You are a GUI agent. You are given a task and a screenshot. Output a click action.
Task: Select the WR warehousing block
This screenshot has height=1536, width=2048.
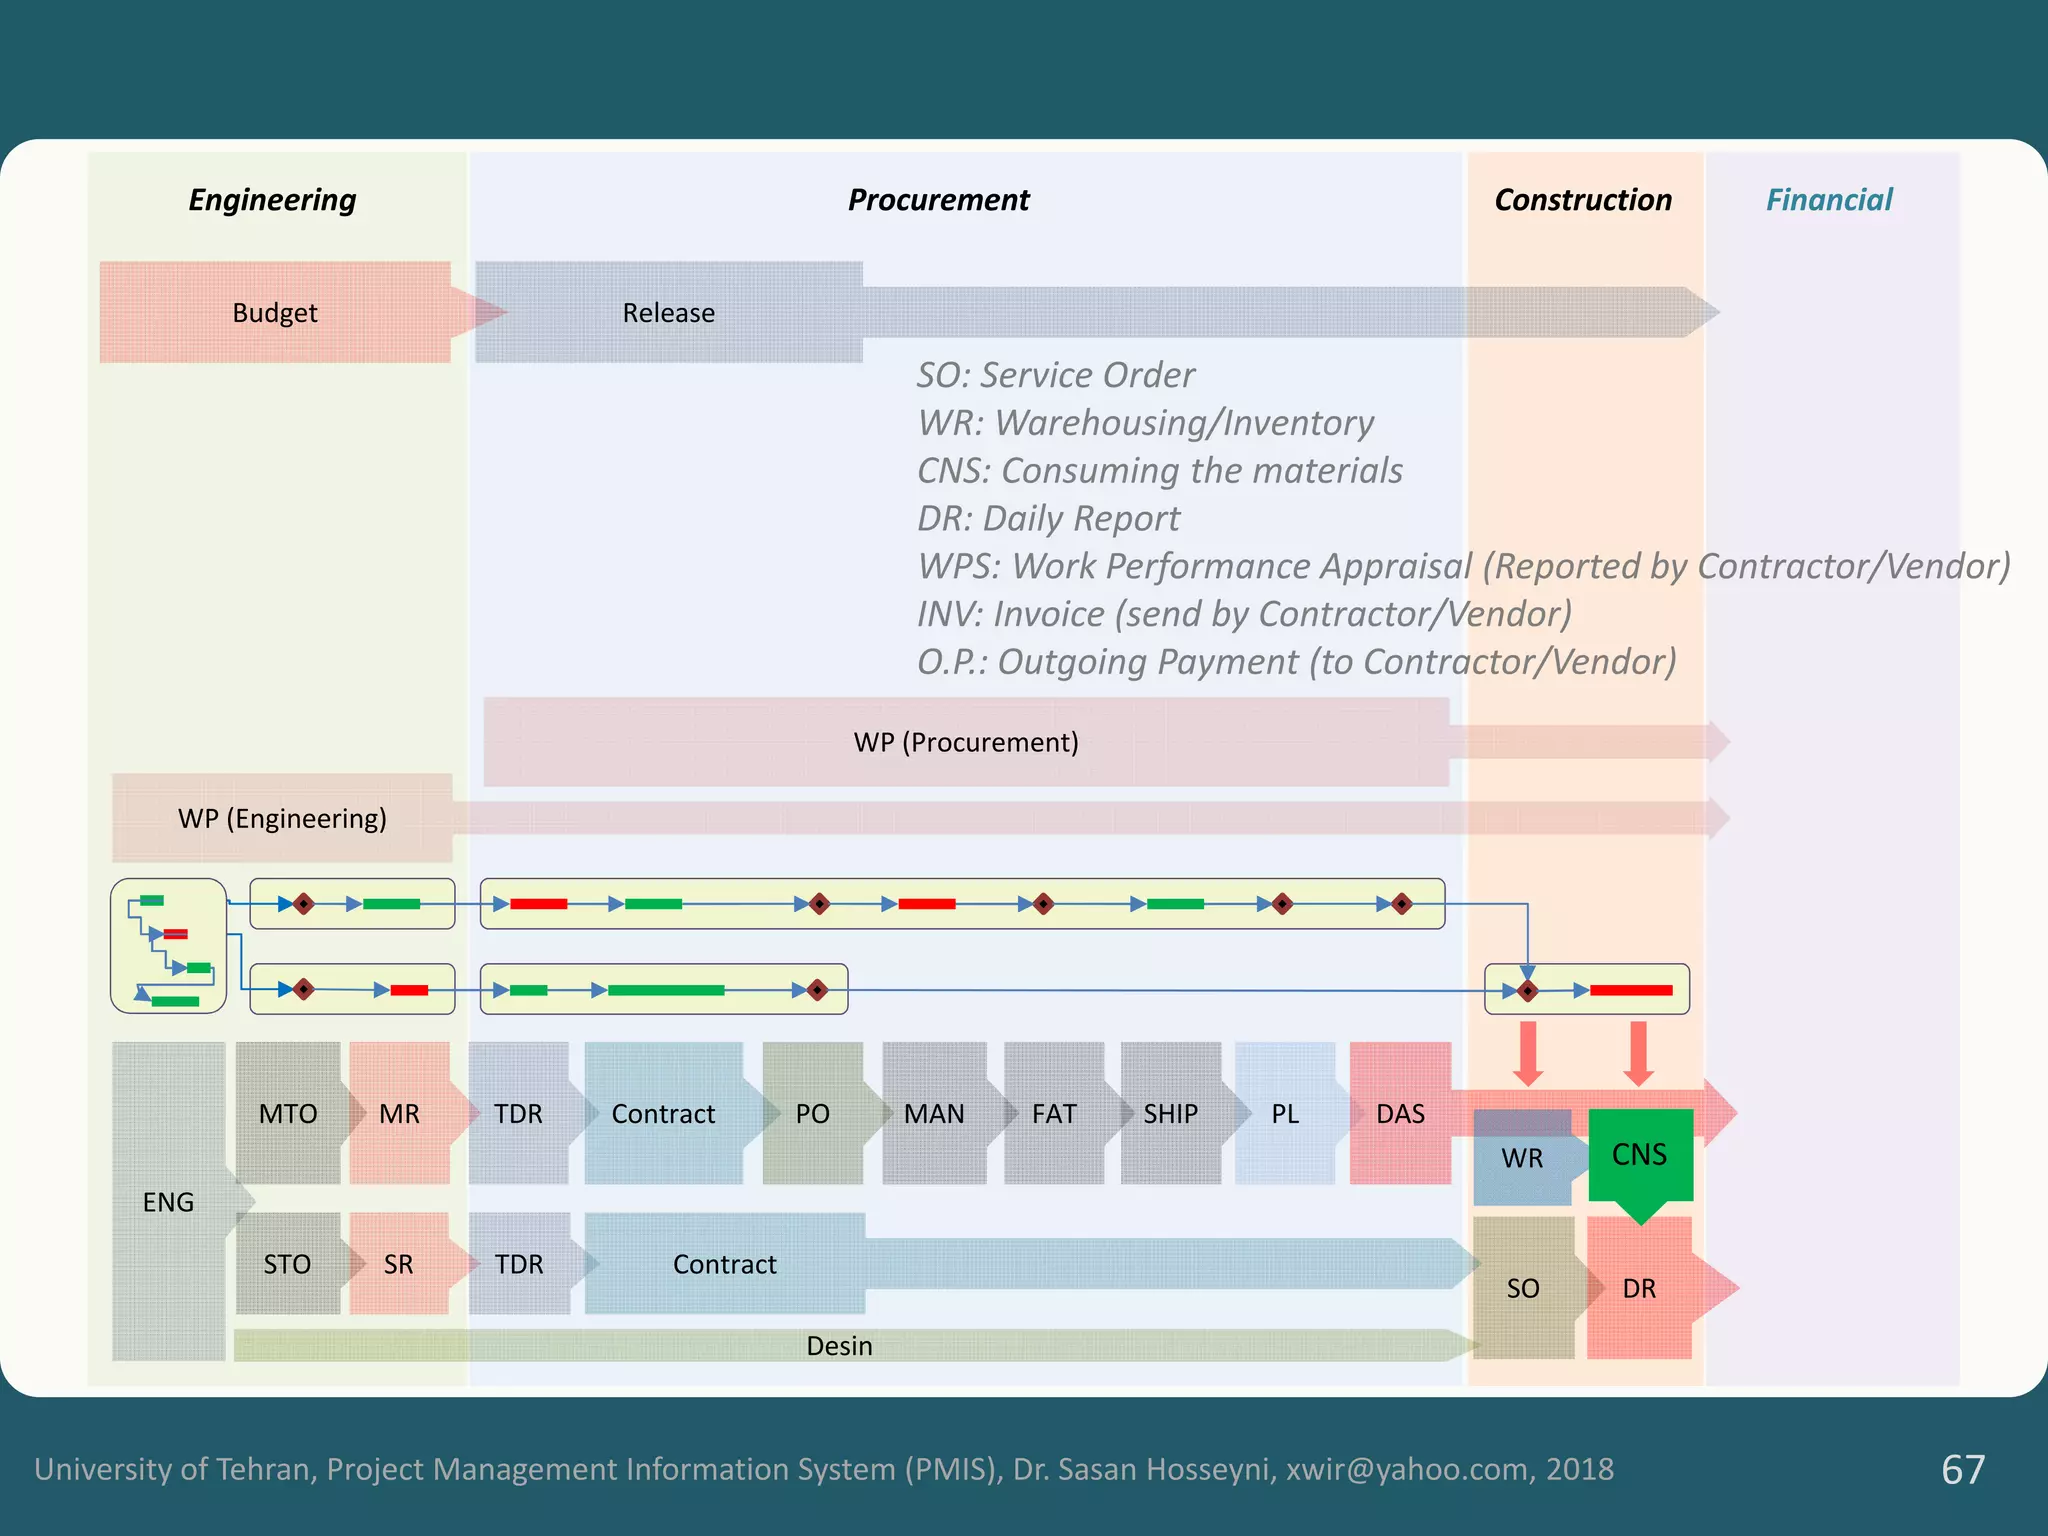click(x=1522, y=1158)
